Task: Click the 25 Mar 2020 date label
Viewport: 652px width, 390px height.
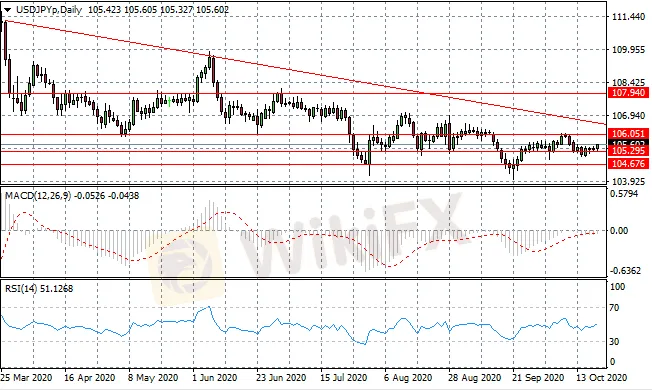Action: (x=27, y=378)
